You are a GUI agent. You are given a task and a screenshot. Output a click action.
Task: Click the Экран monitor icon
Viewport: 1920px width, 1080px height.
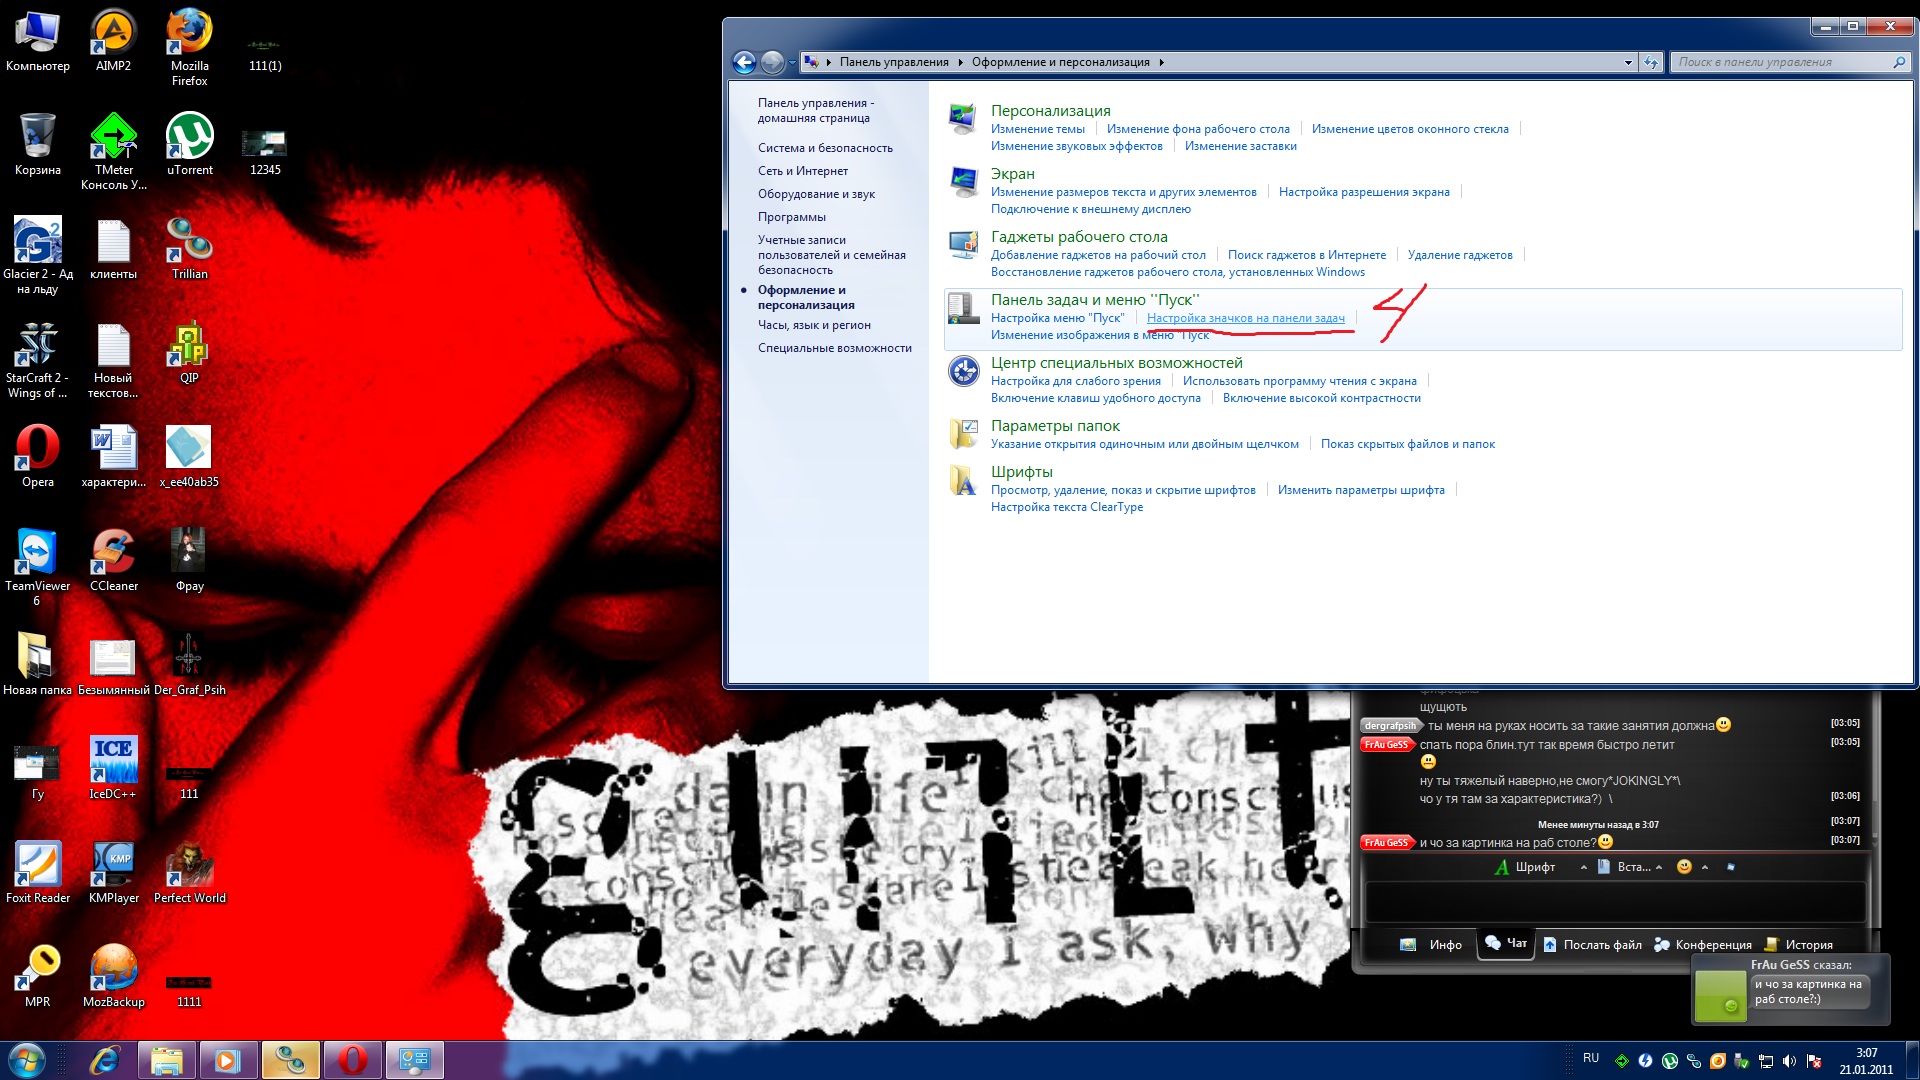click(963, 182)
